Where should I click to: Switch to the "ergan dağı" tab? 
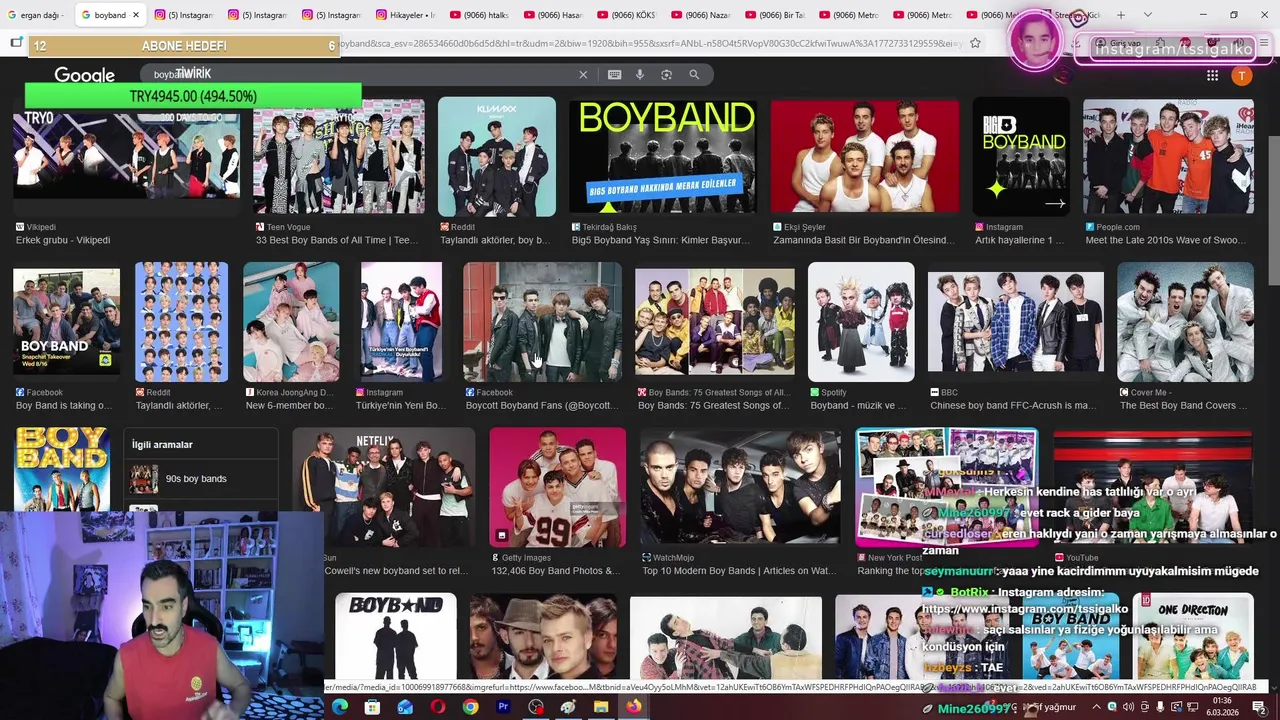pyautogui.click(x=36, y=15)
